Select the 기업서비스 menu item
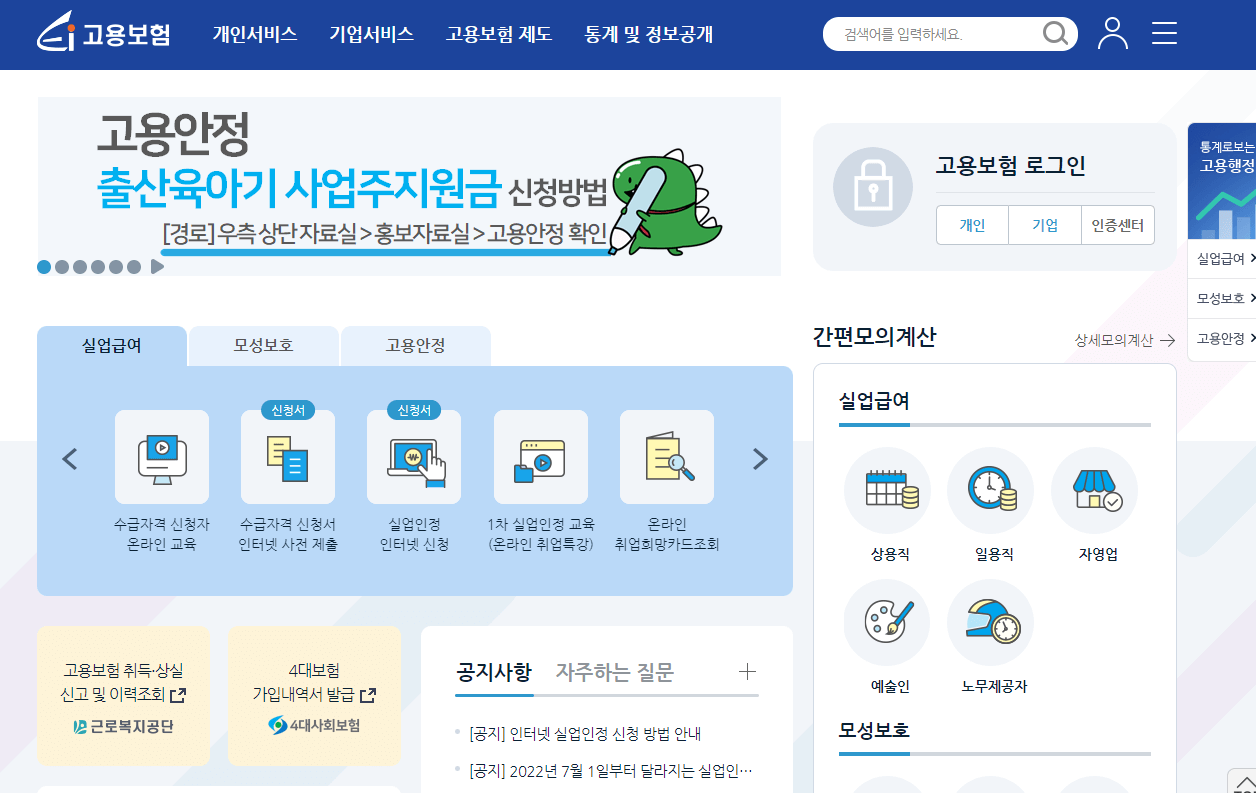Screen dimensions: 1256x793 click(x=370, y=33)
